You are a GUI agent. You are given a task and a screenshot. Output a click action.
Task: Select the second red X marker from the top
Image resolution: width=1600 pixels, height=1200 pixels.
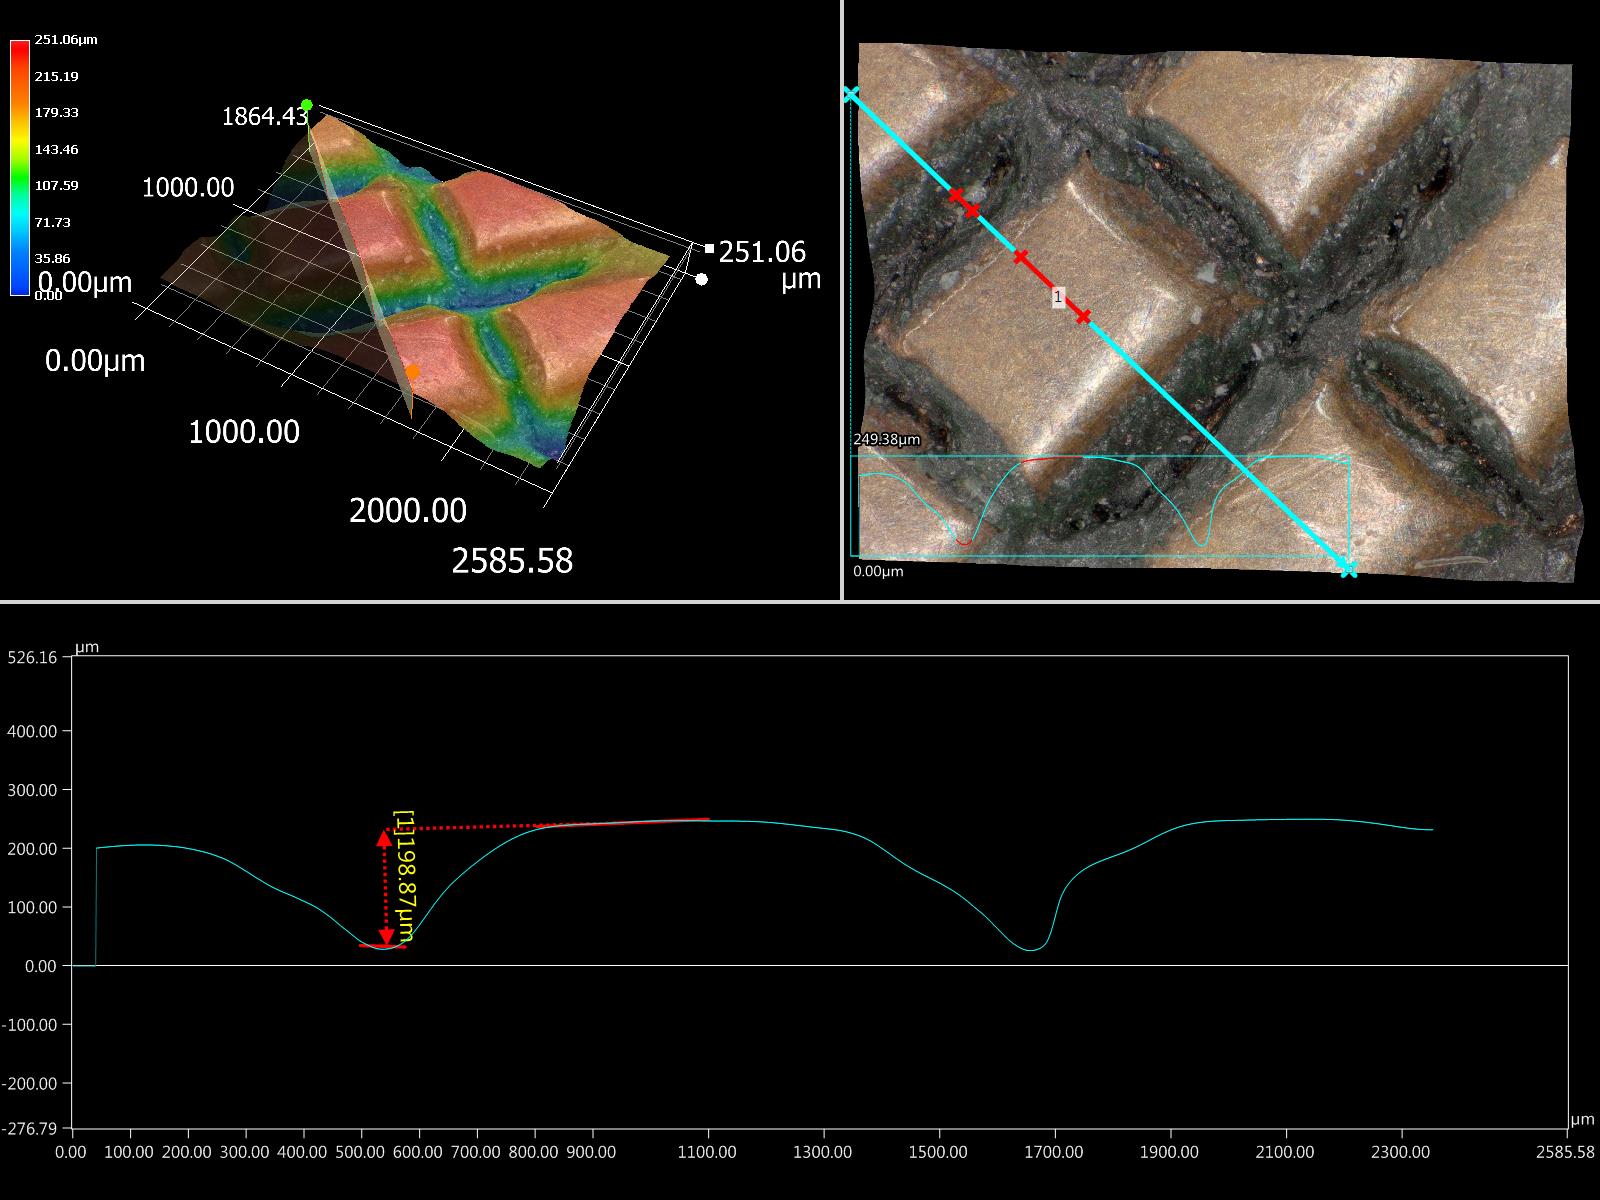(972, 210)
